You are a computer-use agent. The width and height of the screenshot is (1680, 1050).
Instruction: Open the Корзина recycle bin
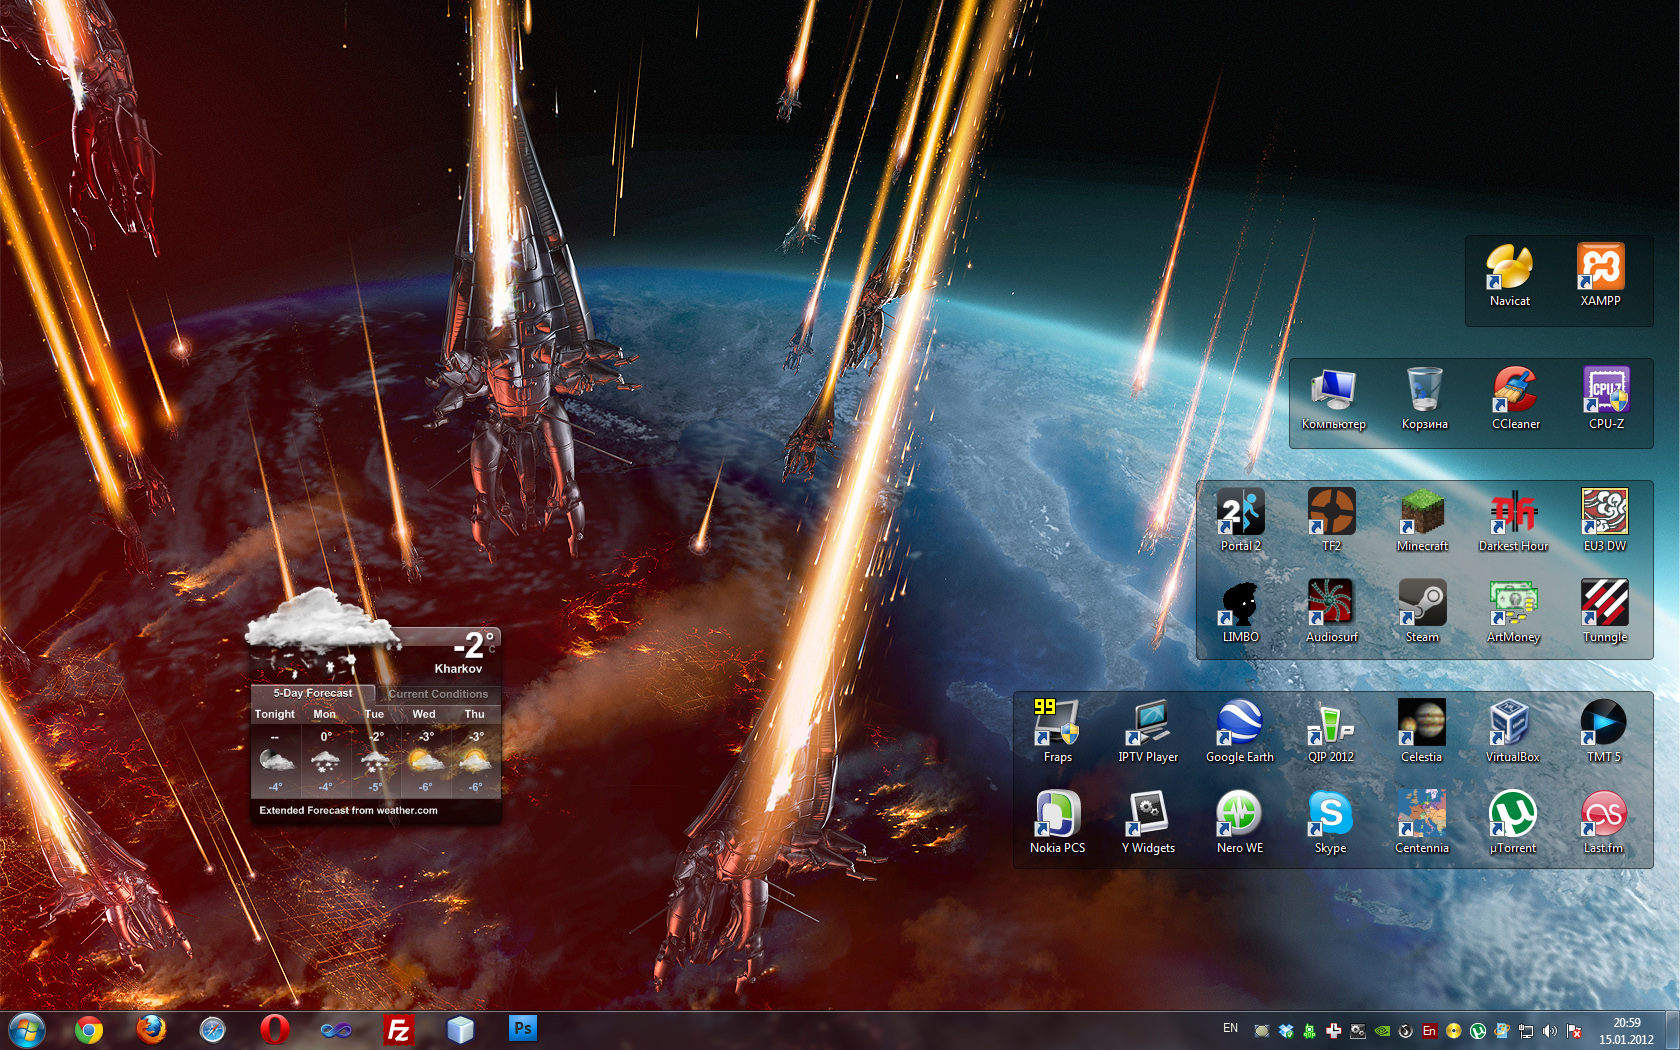tap(1424, 399)
